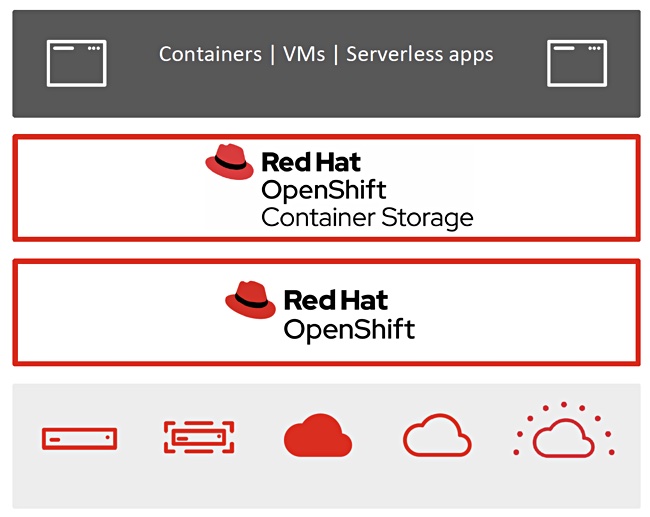The height and width of the screenshot is (517, 650).
Task: Click the Red Hat wordmark above Container Storage
Action: (x=311, y=162)
